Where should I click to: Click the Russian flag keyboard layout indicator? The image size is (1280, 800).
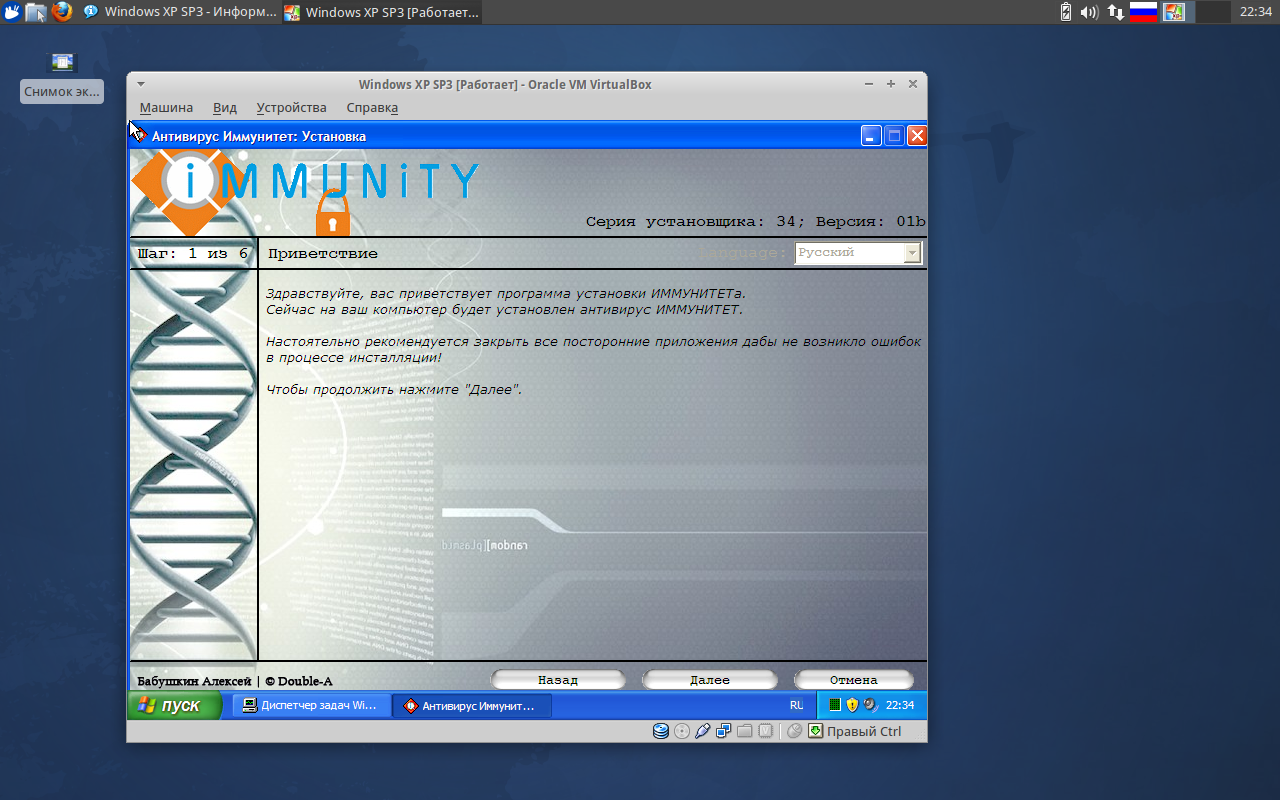click(x=1143, y=12)
